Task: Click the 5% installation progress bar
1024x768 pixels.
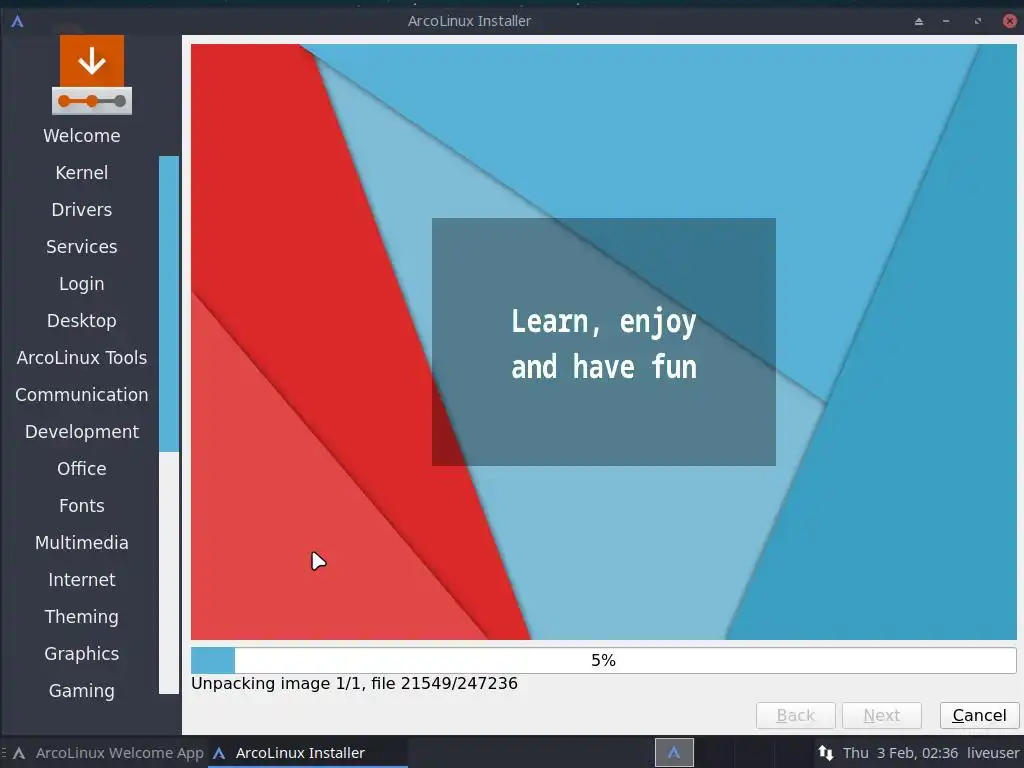Action: tap(603, 660)
